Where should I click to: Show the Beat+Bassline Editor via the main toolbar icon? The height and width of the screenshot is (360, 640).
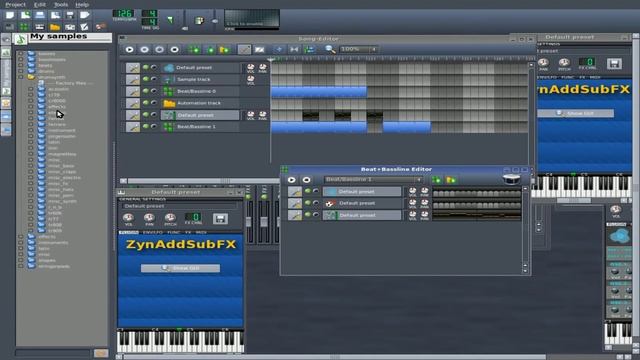point(24,27)
